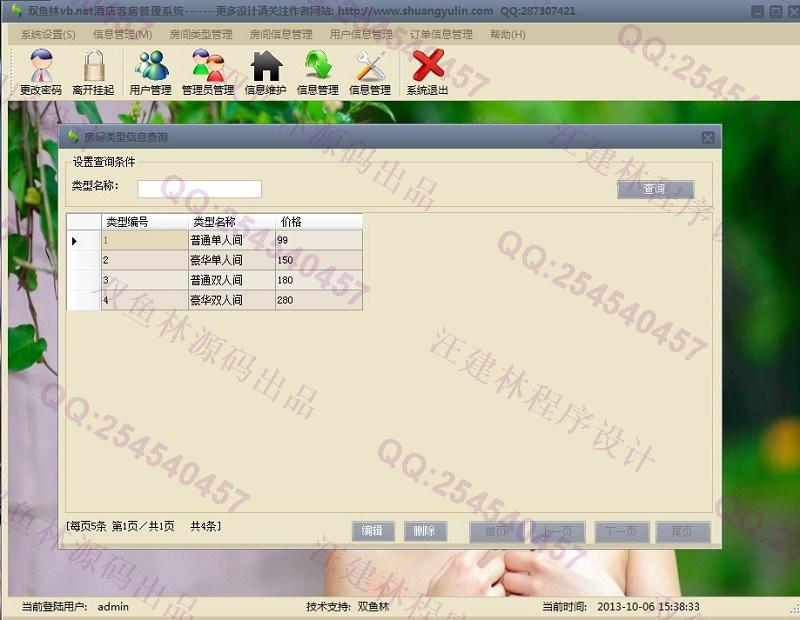Viewport: 800px width, 620px height.
Task: Click the admin username in status bar
Action: [113, 607]
